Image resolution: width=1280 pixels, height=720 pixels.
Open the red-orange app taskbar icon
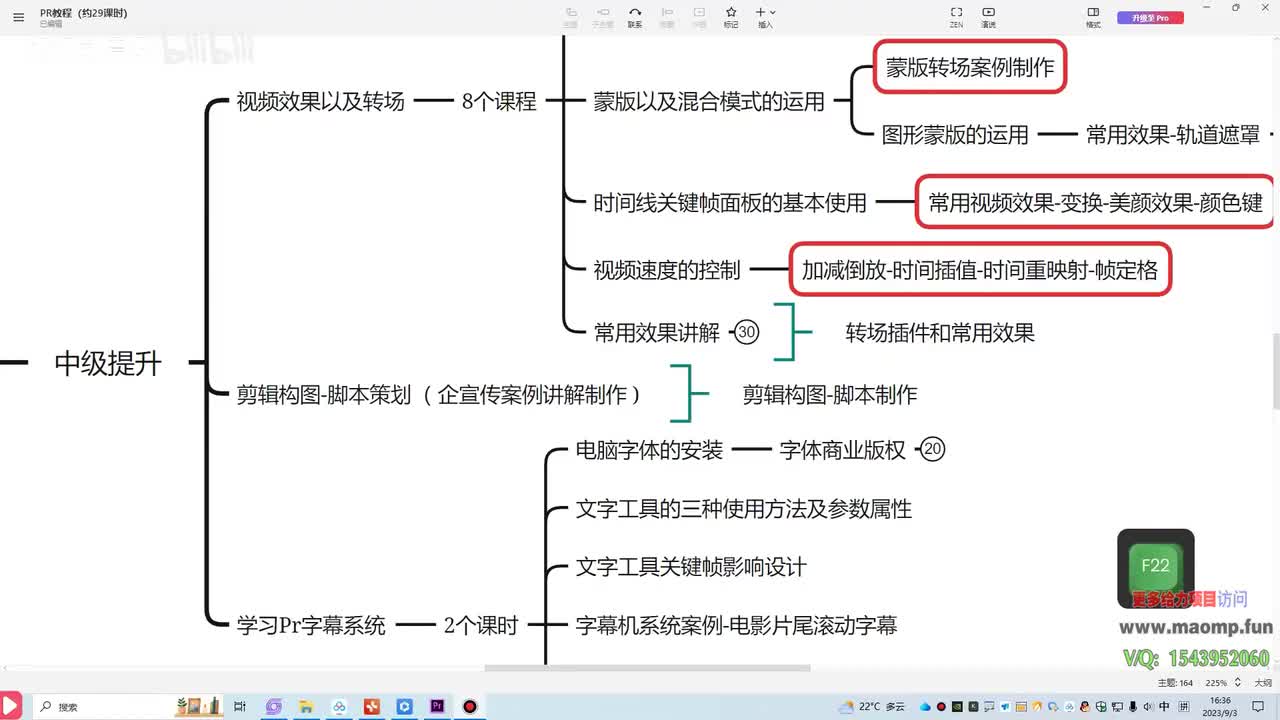[372, 706]
